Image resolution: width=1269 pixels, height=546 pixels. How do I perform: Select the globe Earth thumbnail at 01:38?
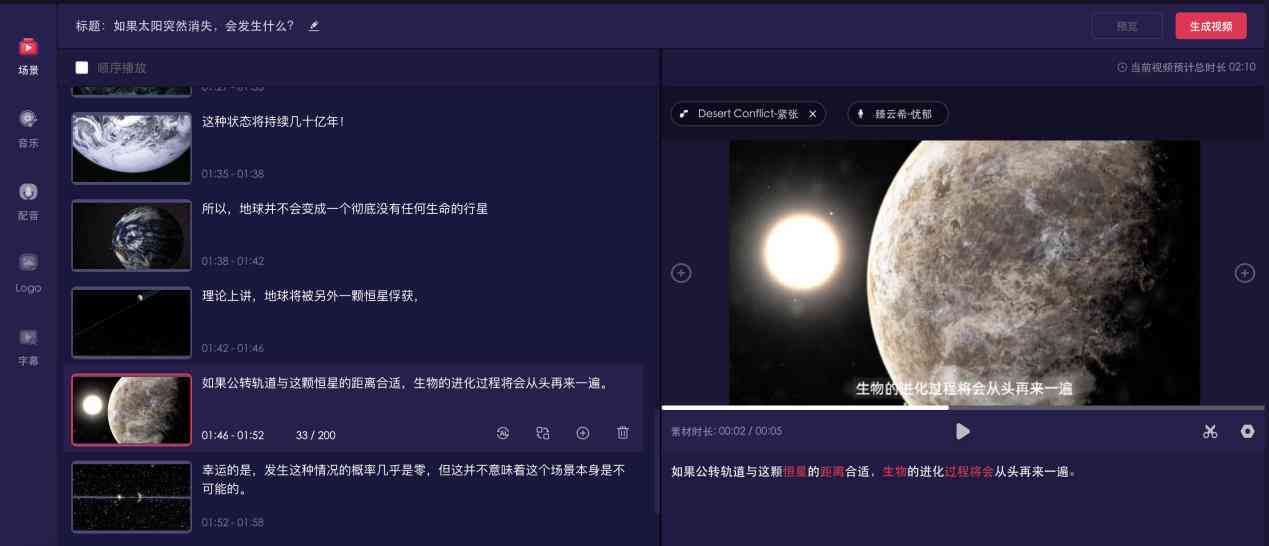(x=131, y=235)
